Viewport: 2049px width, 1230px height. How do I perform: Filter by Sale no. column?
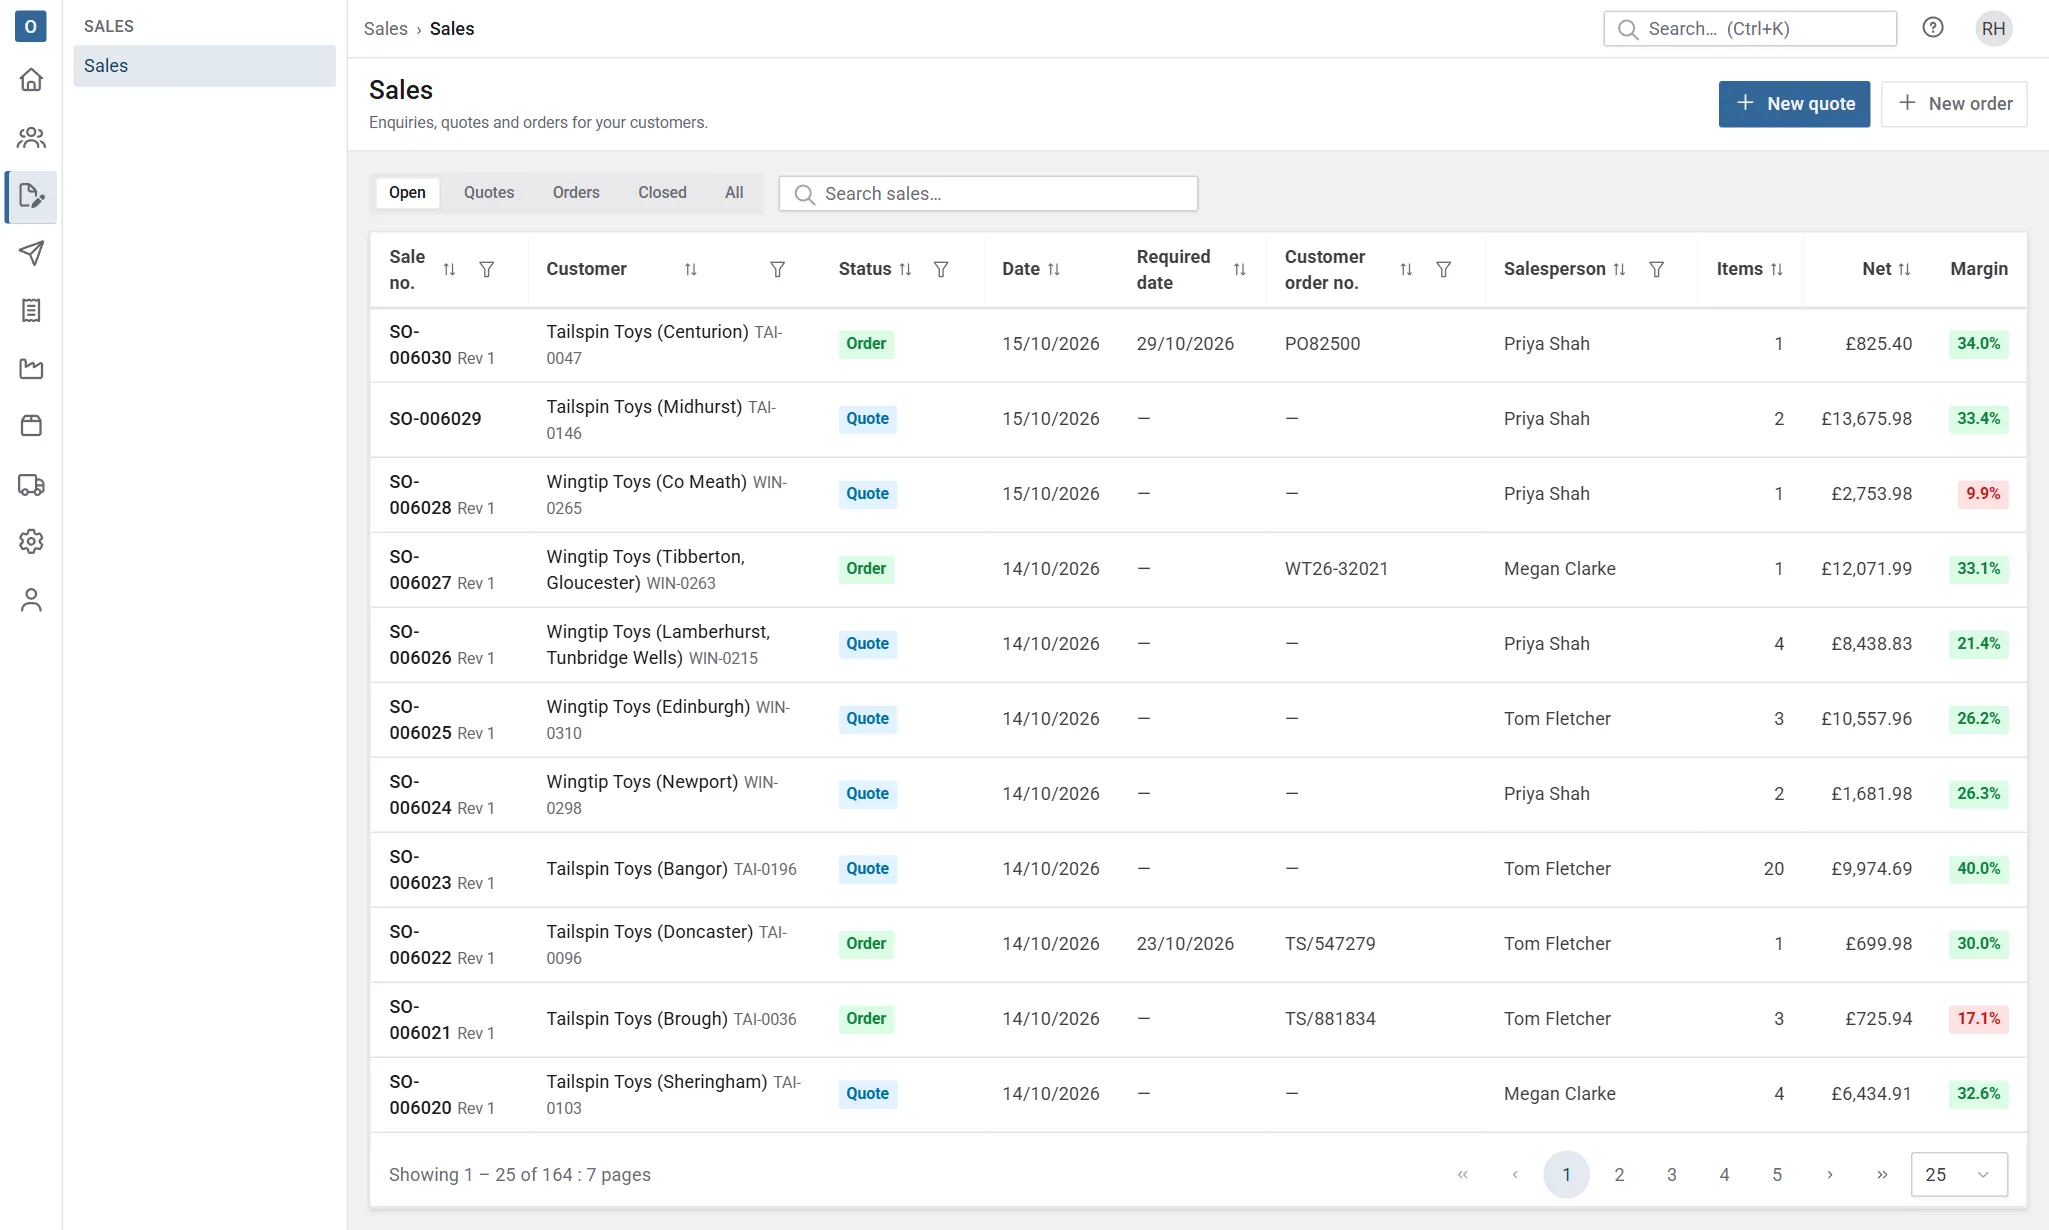[487, 270]
